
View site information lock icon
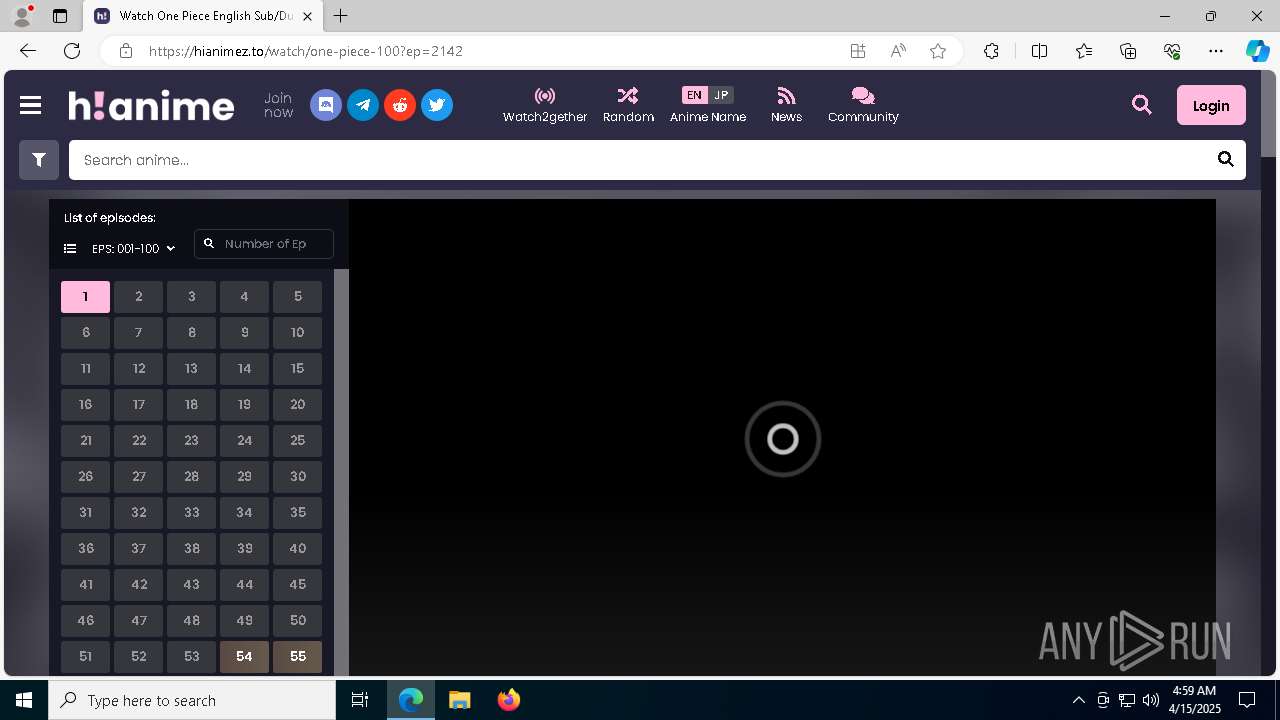coord(125,51)
